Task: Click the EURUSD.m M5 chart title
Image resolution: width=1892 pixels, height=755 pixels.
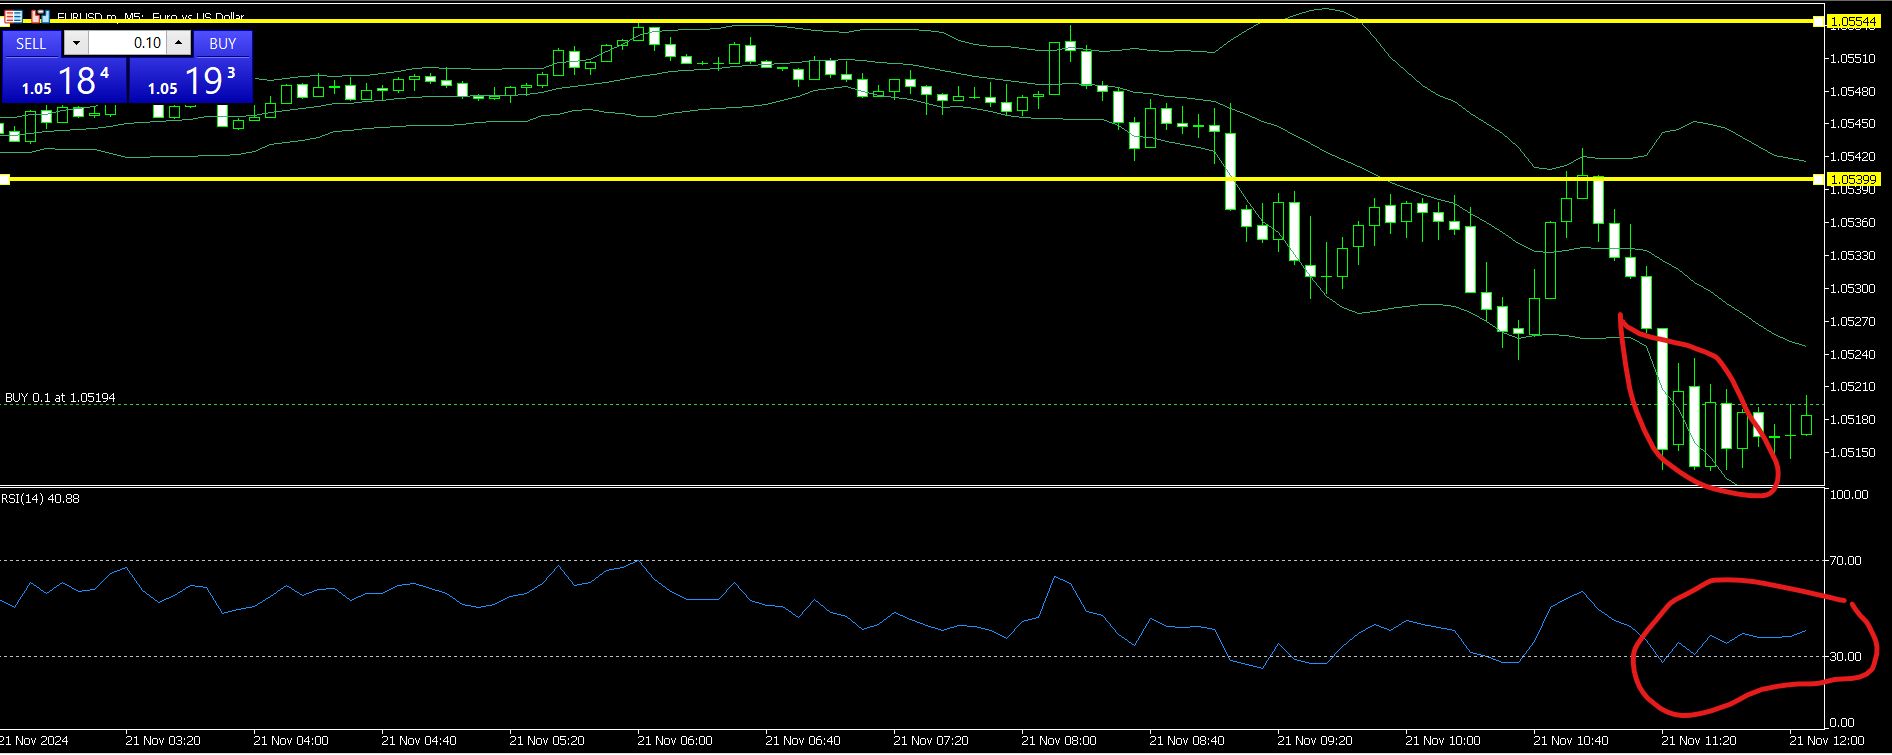Action: [x=150, y=16]
